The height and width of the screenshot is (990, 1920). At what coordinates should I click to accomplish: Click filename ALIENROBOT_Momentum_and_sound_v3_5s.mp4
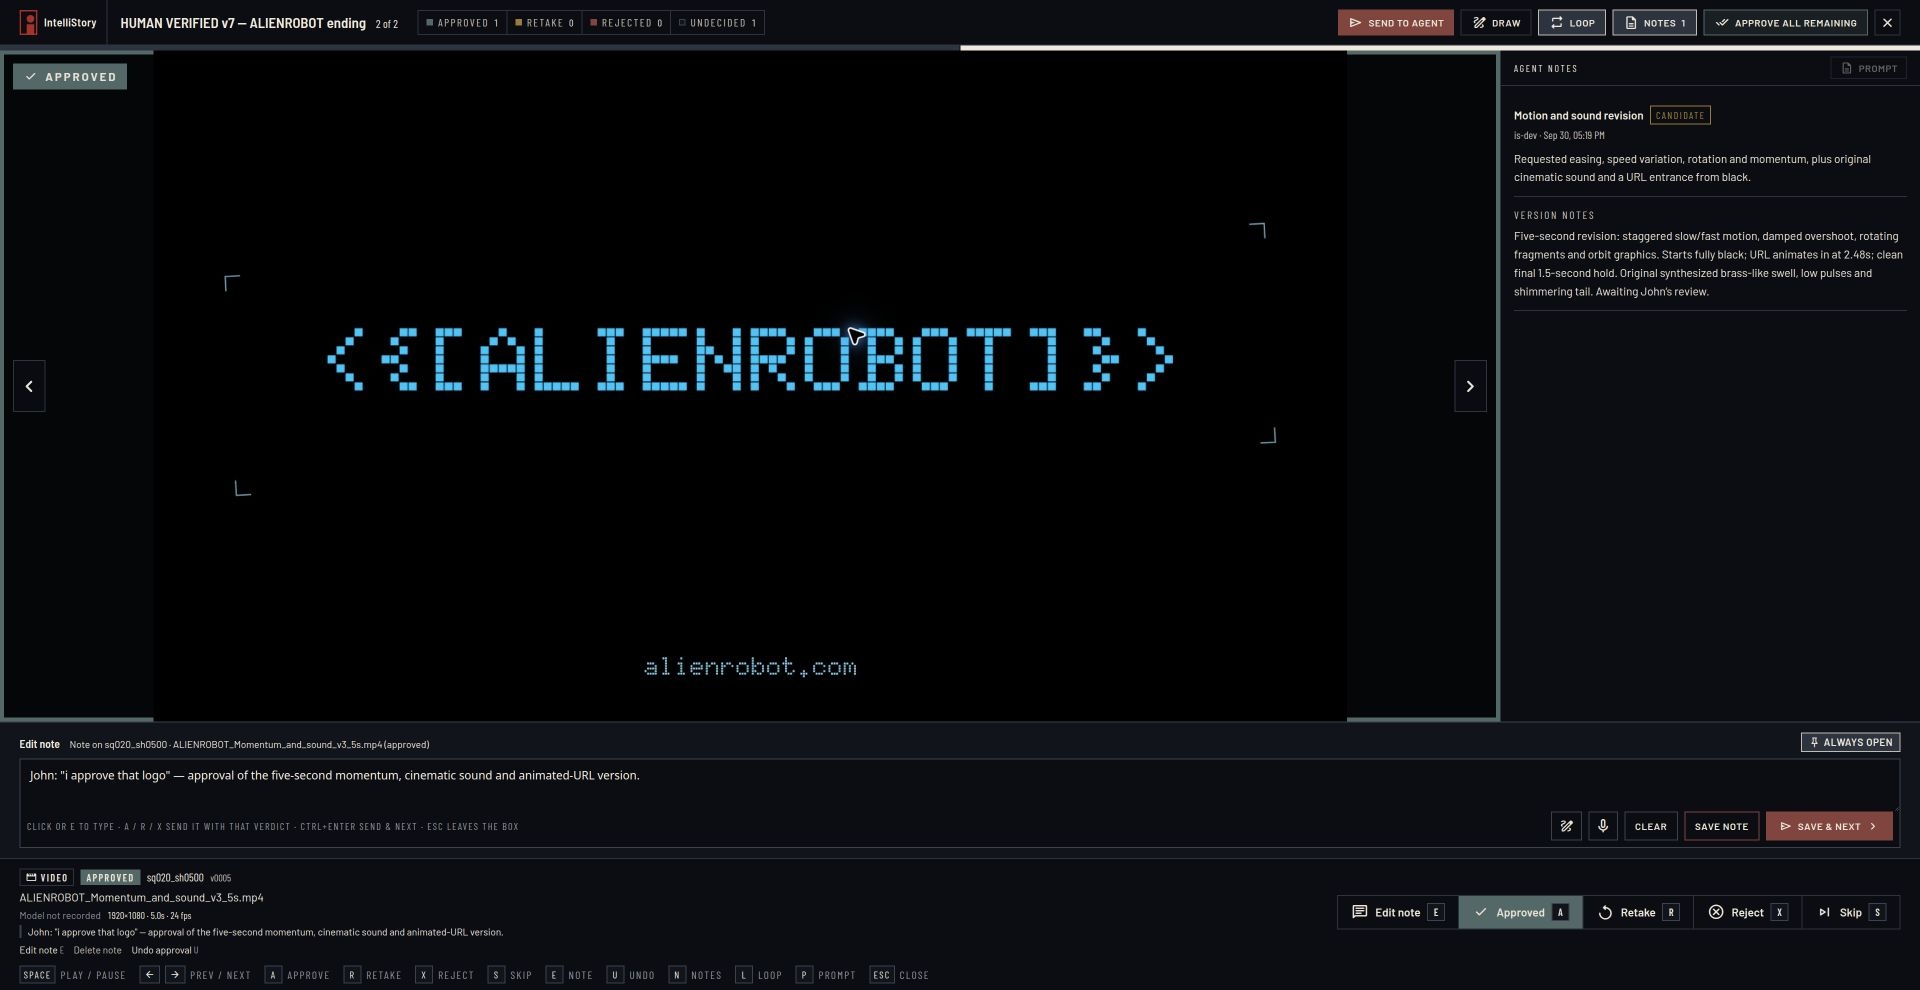point(141,898)
